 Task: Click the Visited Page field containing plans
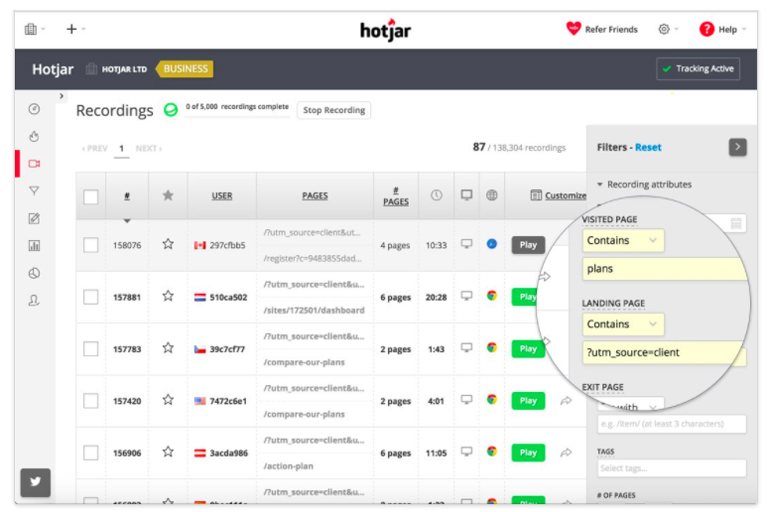[665, 269]
